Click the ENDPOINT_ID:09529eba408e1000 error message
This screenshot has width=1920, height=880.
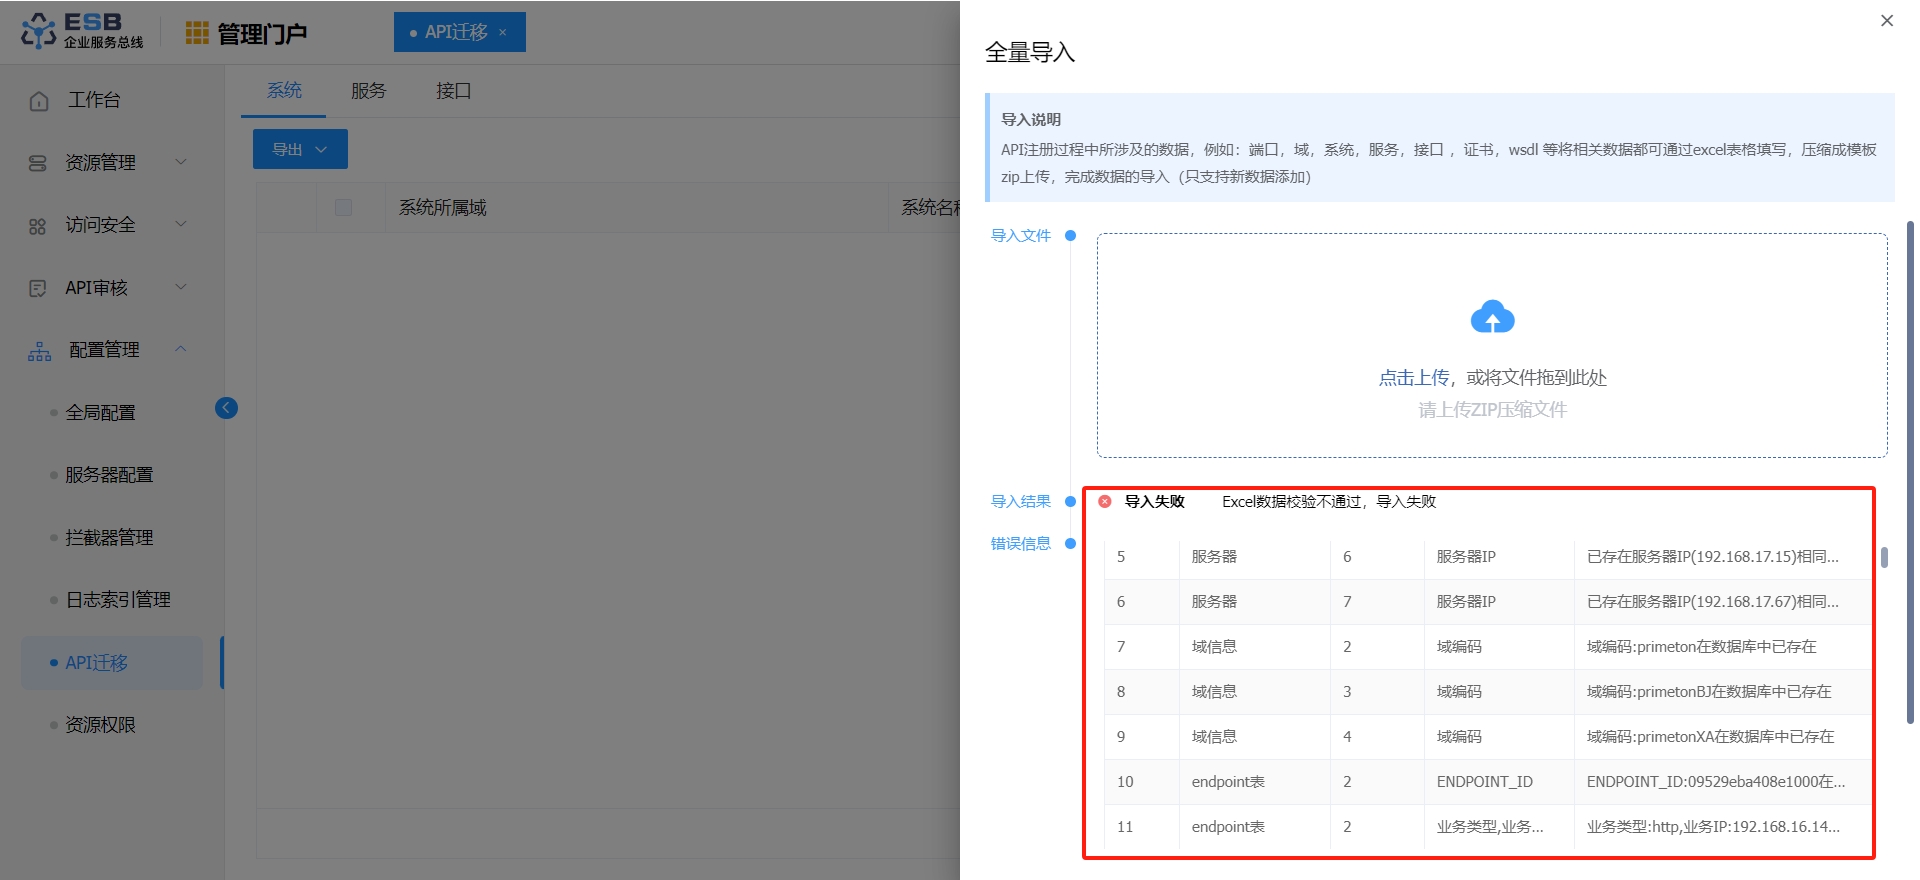click(x=1715, y=782)
